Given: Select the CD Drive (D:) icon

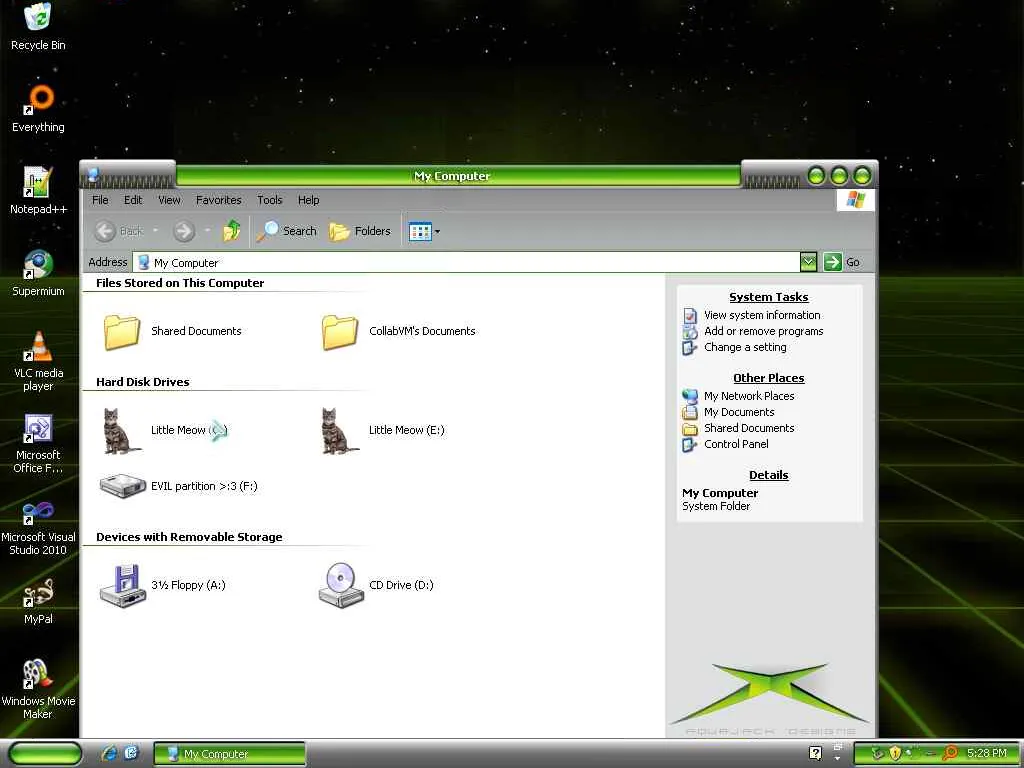Looking at the screenshot, I should pyautogui.click(x=376, y=585).
